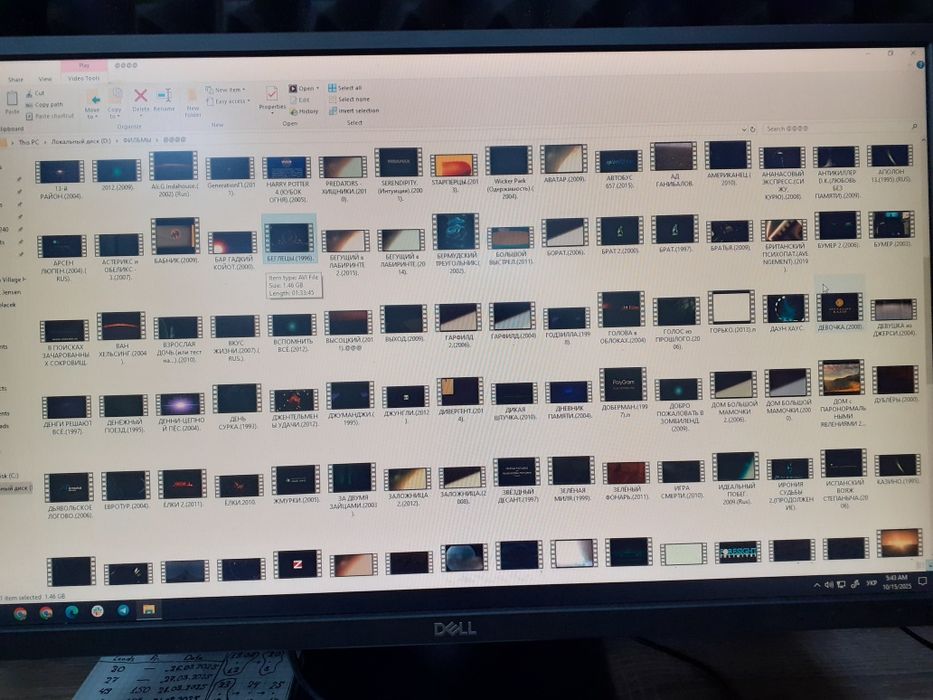The height and width of the screenshot is (700, 933).
Task: Select the БАБНИК (2009) video
Action: click(176, 241)
